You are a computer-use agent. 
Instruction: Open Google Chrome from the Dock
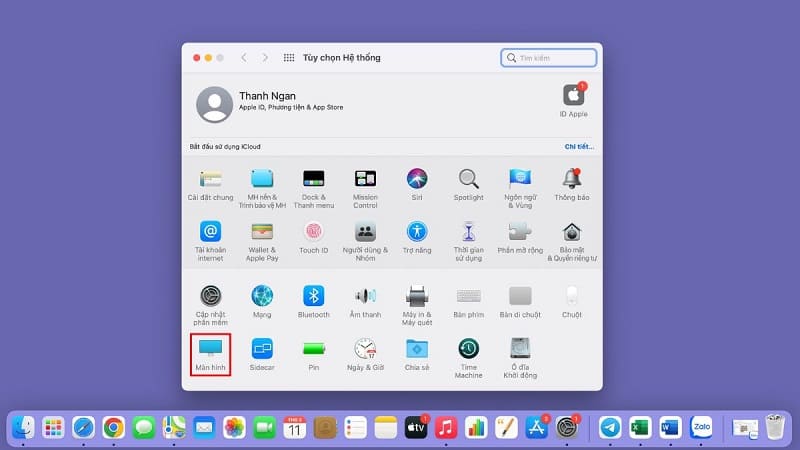pos(113,428)
